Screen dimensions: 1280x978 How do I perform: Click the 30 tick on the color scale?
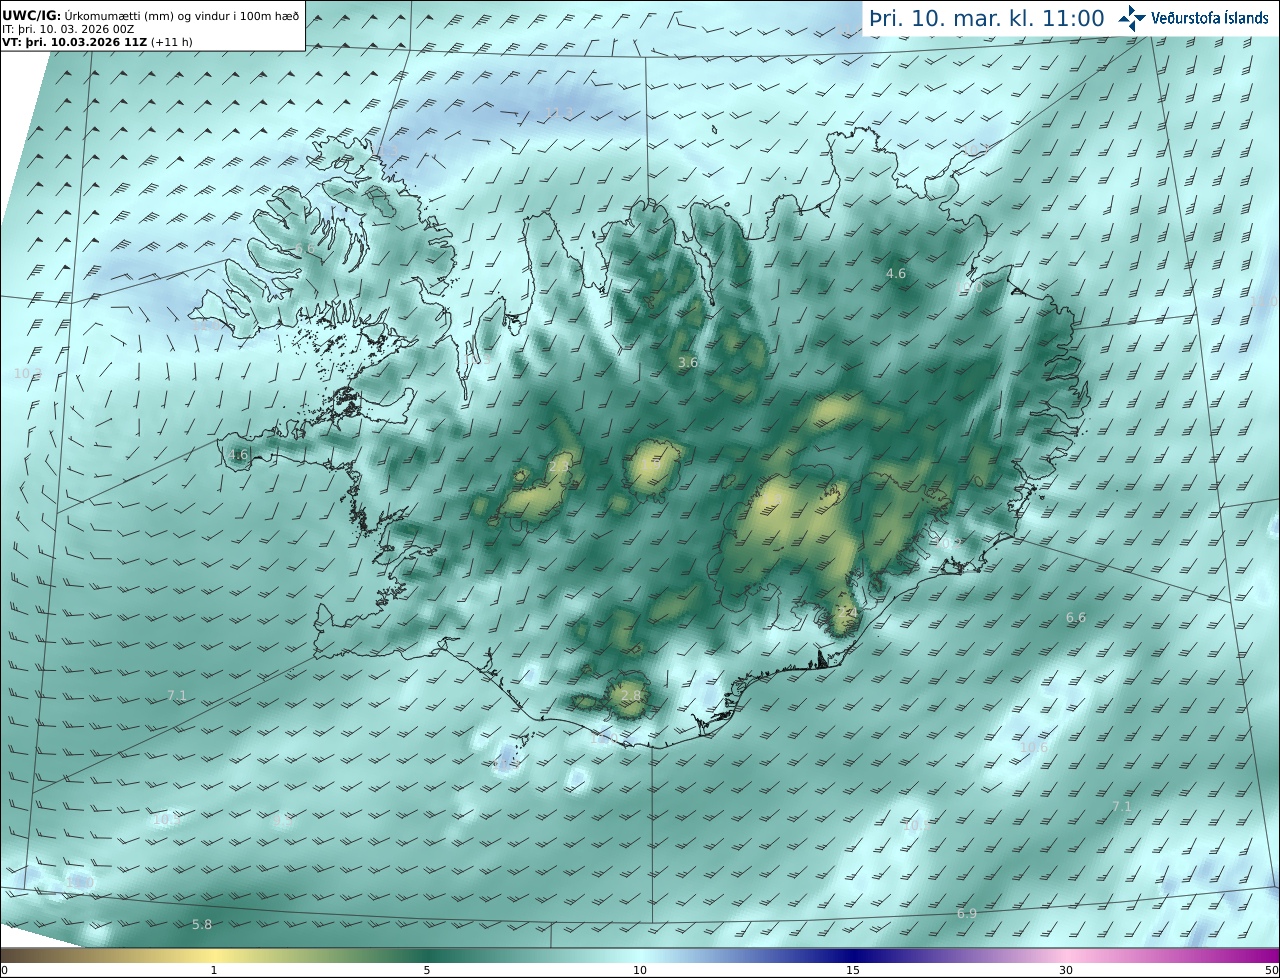pyautogui.click(x=1066, y=970)
